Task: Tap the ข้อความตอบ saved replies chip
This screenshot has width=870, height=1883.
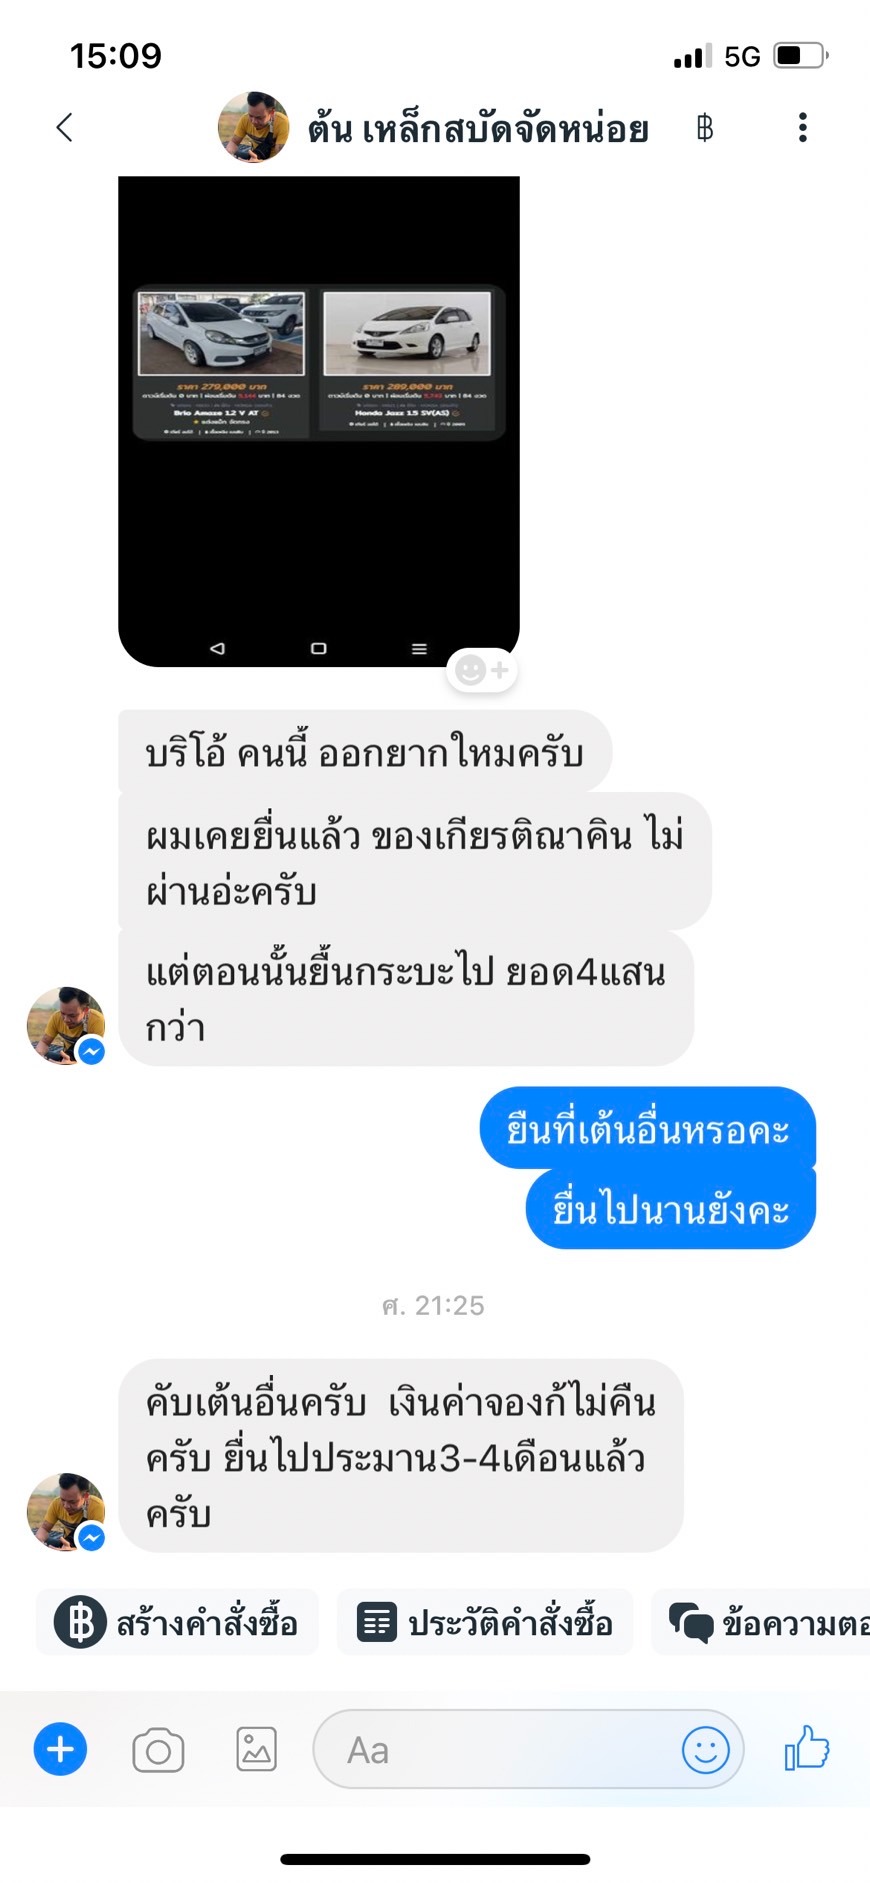Action: tap(761, 1622)
